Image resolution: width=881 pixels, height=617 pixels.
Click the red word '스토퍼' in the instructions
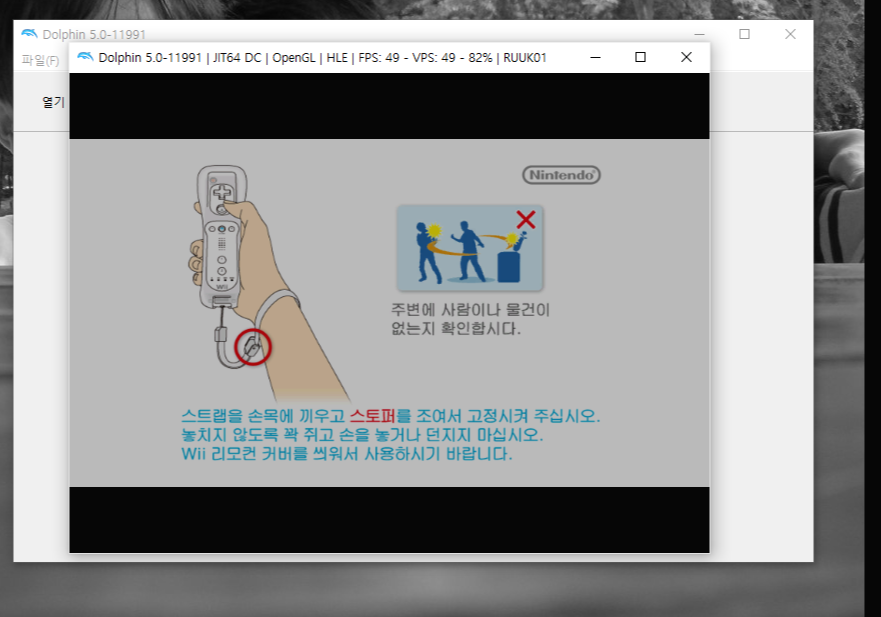click(x=373, y=416)
